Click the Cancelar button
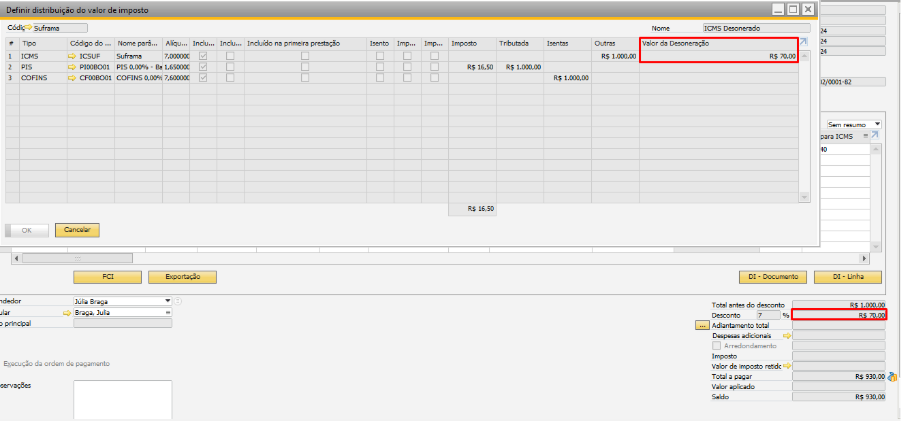 coord(77,230)
